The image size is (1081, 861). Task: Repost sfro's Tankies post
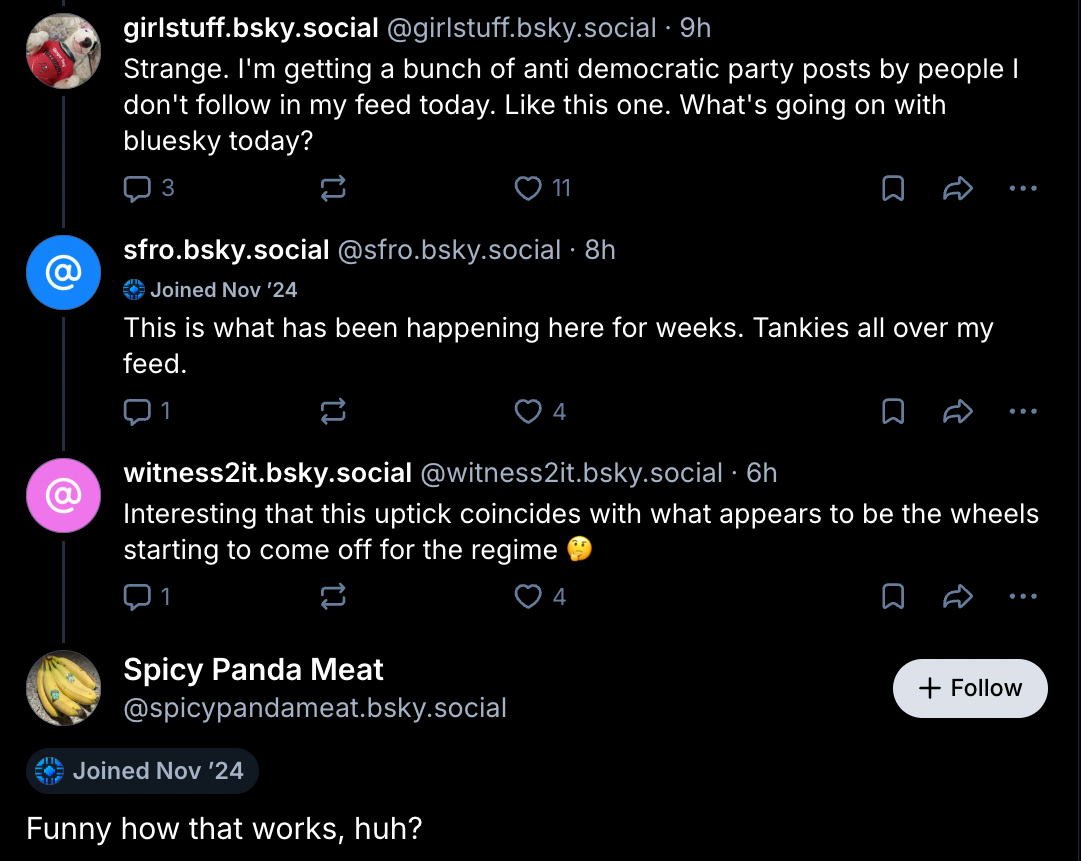click(x=332, y=411)
